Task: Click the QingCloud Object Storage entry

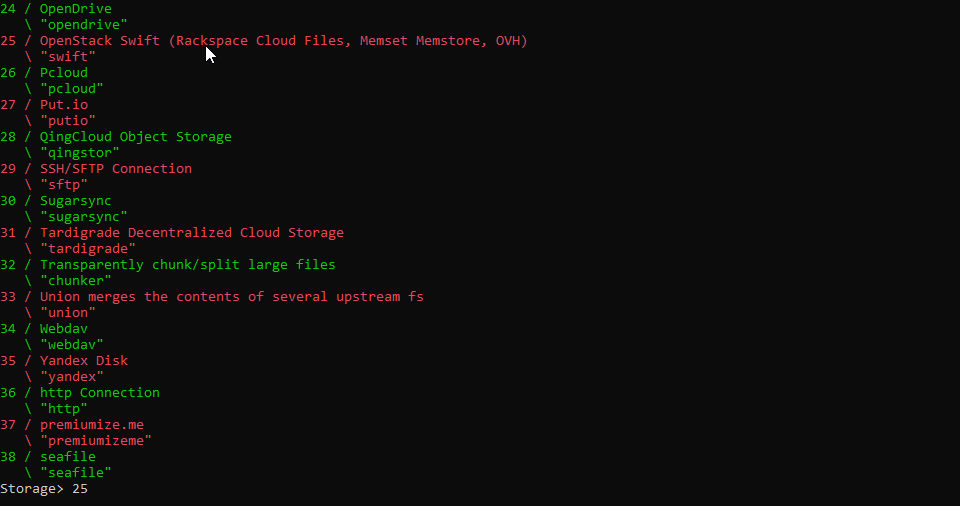Action: click(x=135, y=137)
